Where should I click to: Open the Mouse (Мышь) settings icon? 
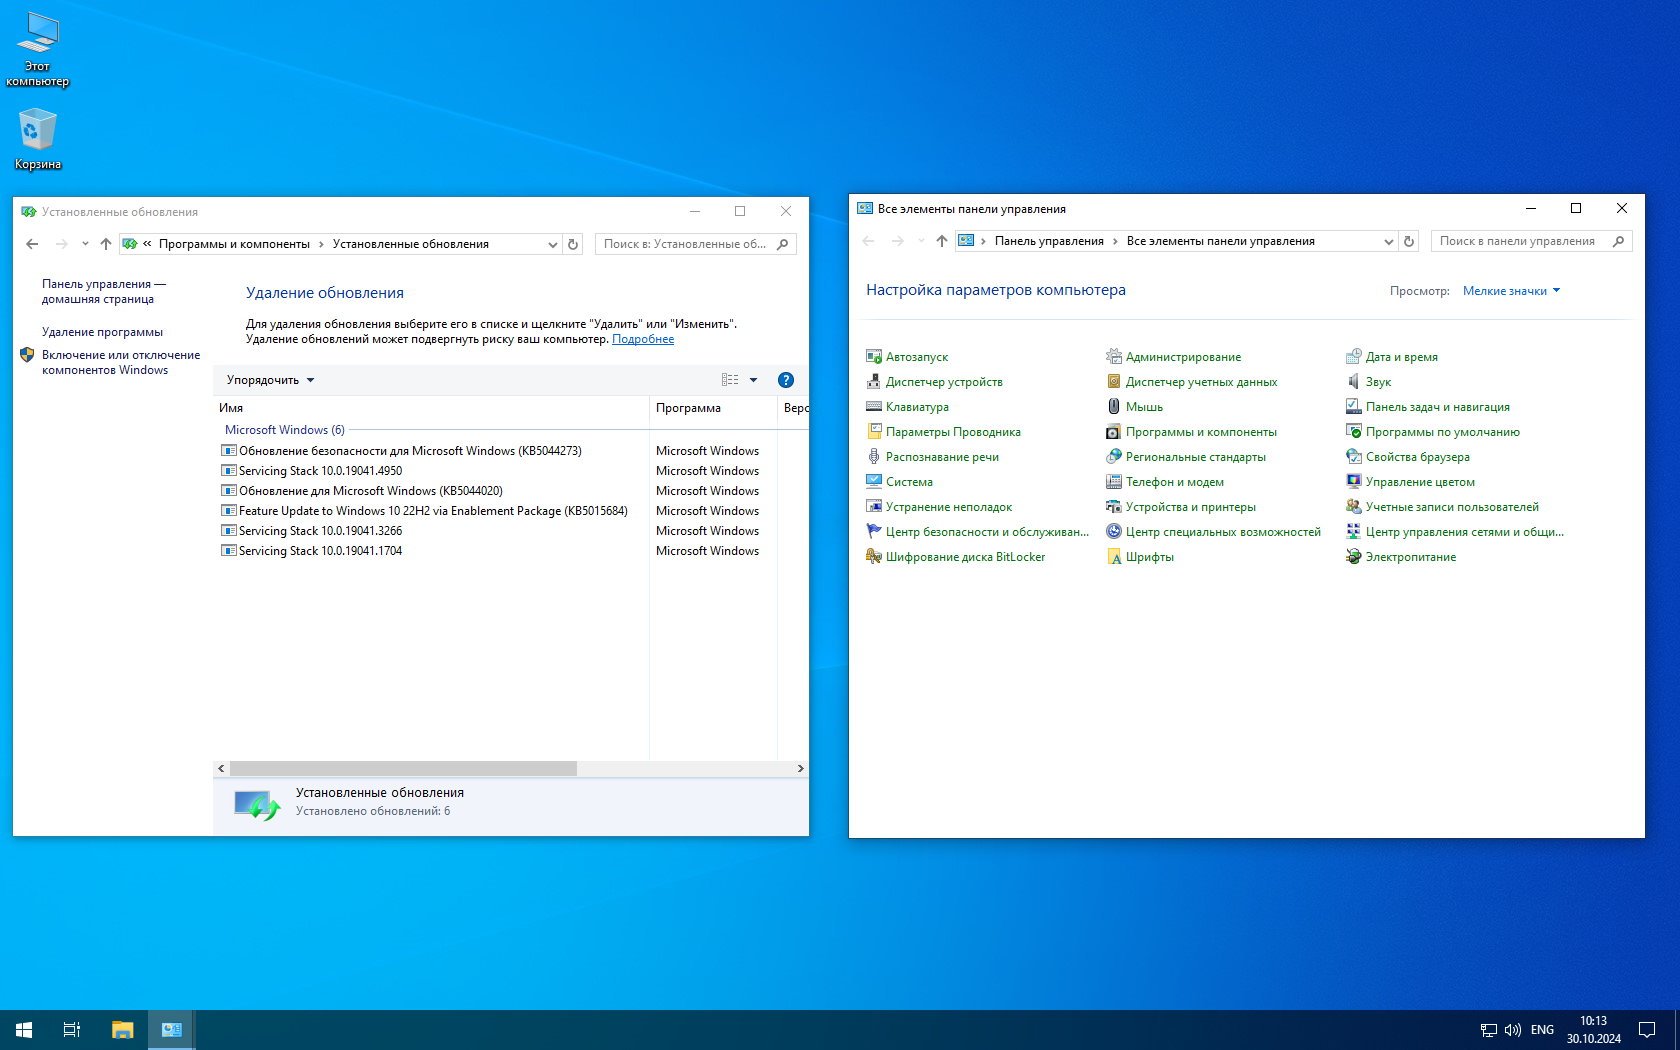tap(1113, 407)
